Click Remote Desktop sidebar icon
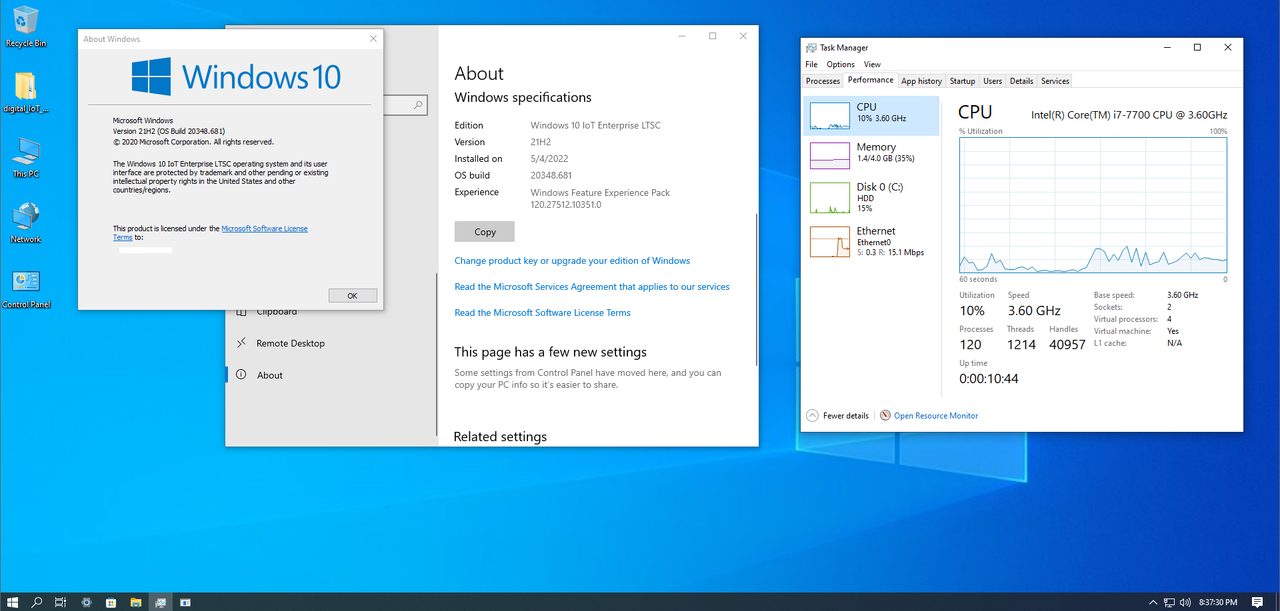The width and height of the screenshot is (1280, 611). pos(241,343)
